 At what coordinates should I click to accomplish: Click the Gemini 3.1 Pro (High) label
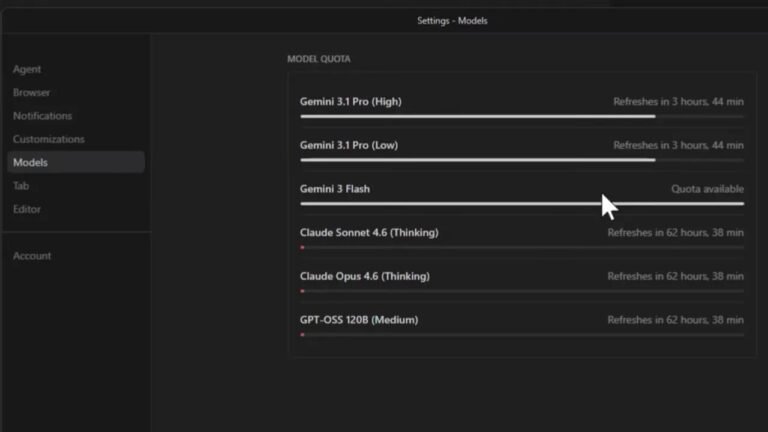351,101
